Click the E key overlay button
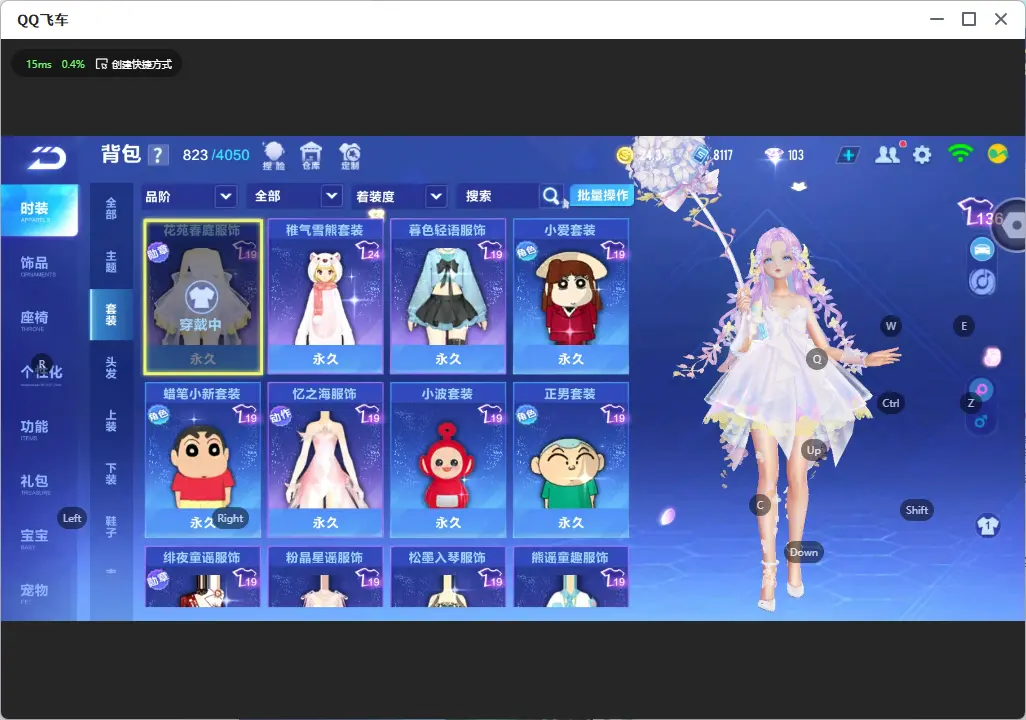The width and height of the screenshot is (1026, 720). point(963,326)
